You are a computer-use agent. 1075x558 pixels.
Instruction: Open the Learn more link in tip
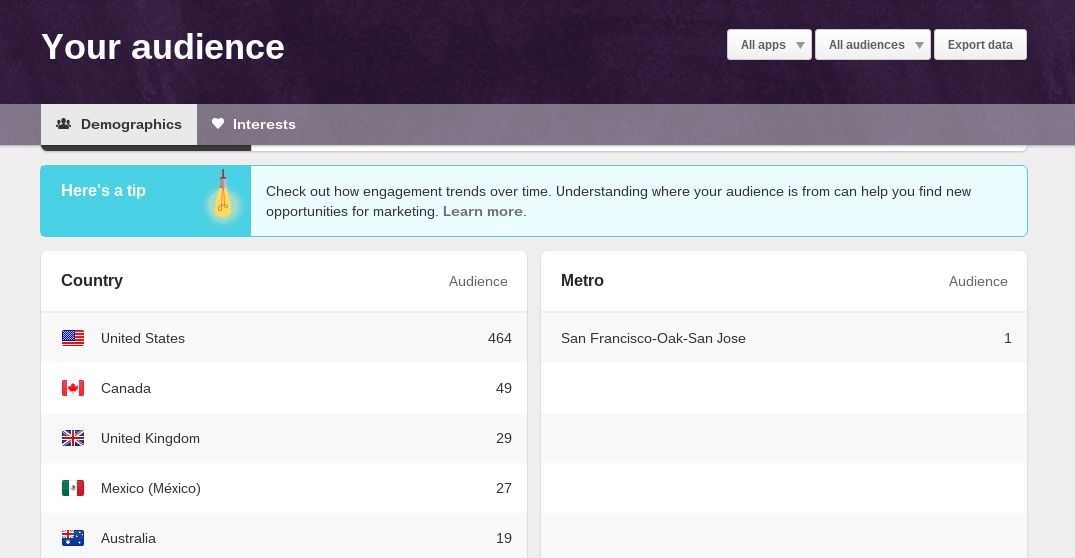(x=483, y=211)
